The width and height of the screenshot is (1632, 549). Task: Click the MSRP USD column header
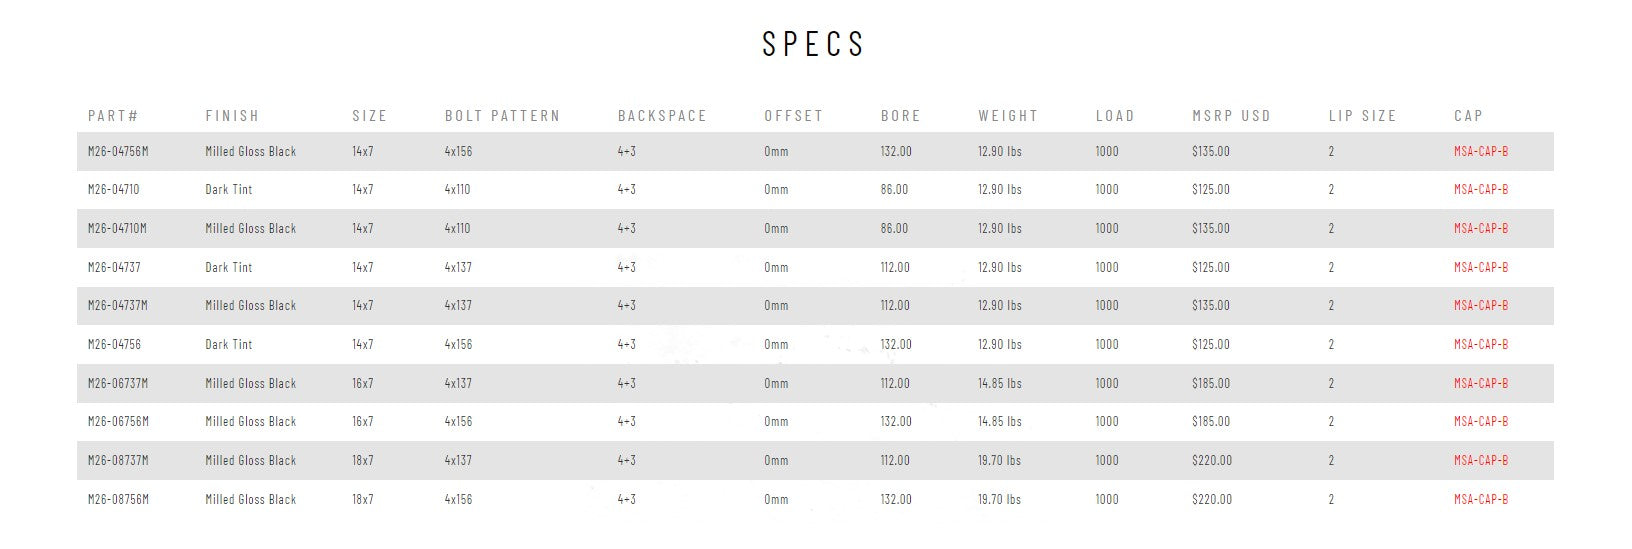1231,116
